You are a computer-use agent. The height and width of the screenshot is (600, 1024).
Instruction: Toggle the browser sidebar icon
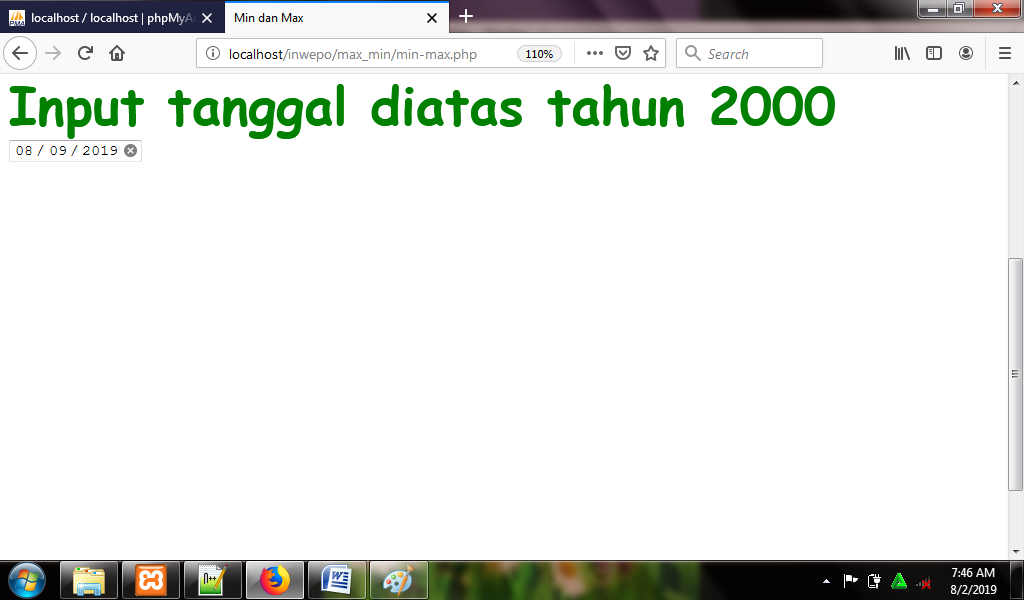933,53
